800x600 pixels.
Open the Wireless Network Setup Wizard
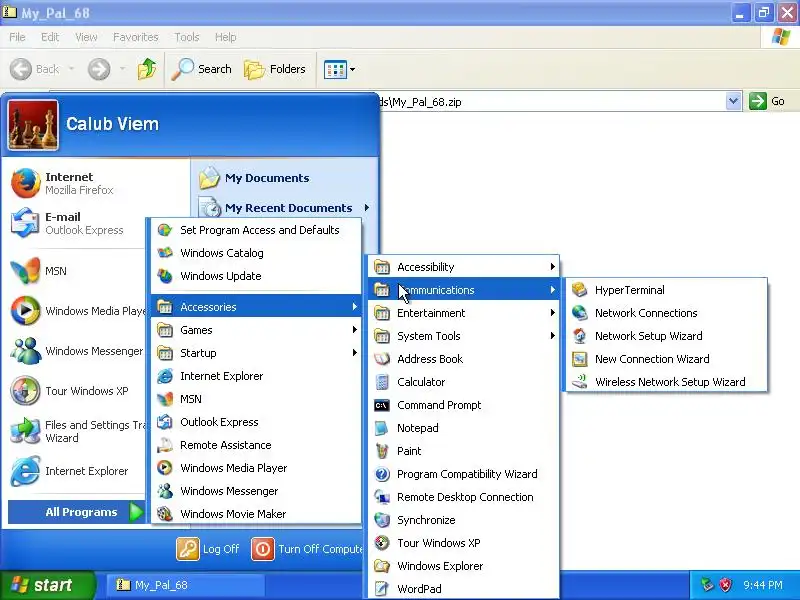(x=666, y=382)
